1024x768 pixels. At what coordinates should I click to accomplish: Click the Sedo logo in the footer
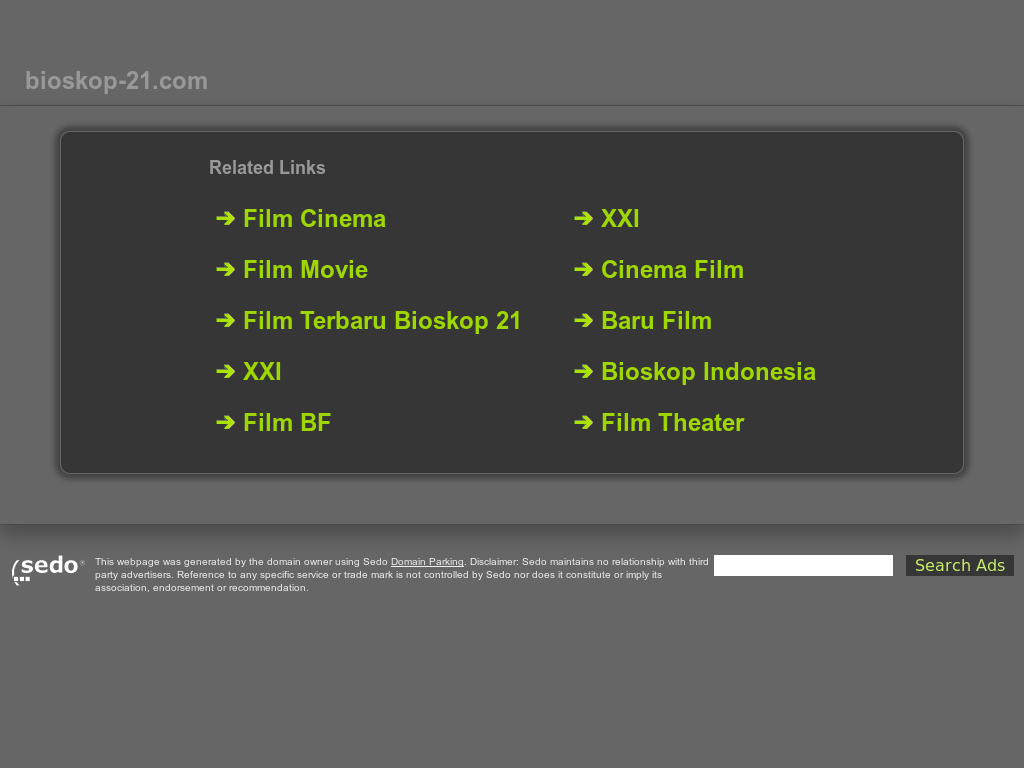coord(47,568)
